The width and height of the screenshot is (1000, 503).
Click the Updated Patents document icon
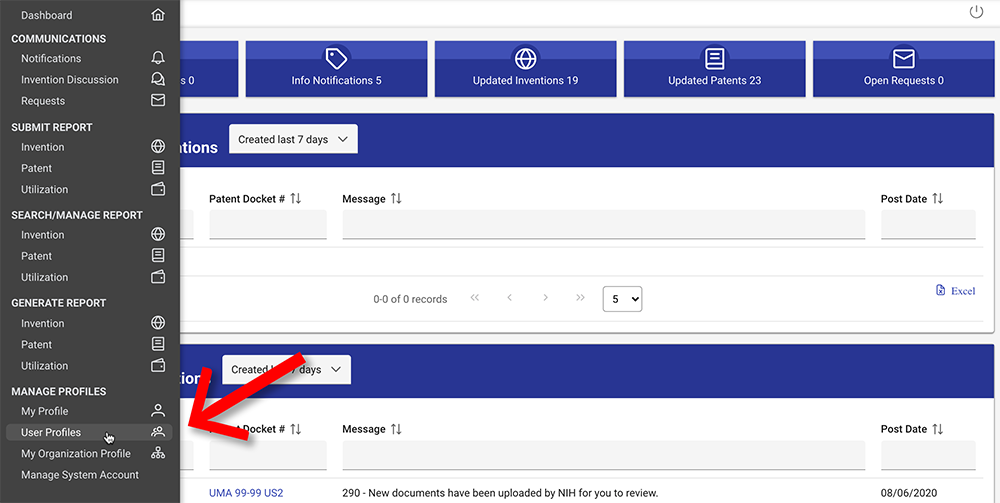714,58
